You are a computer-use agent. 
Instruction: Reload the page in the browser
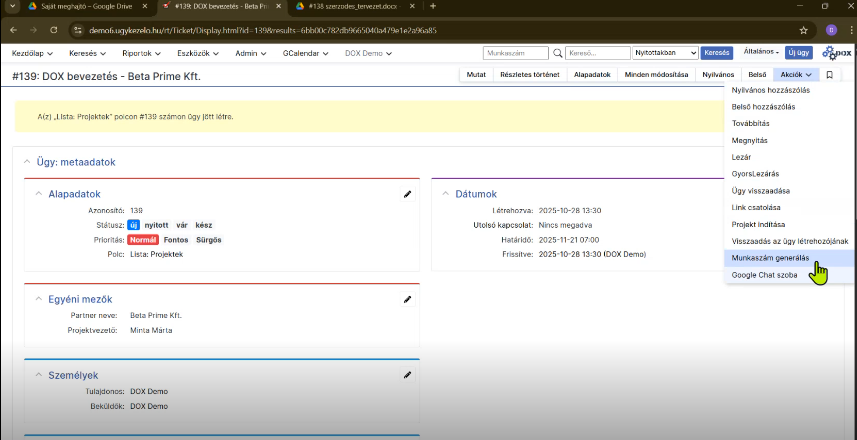[54, 30]
